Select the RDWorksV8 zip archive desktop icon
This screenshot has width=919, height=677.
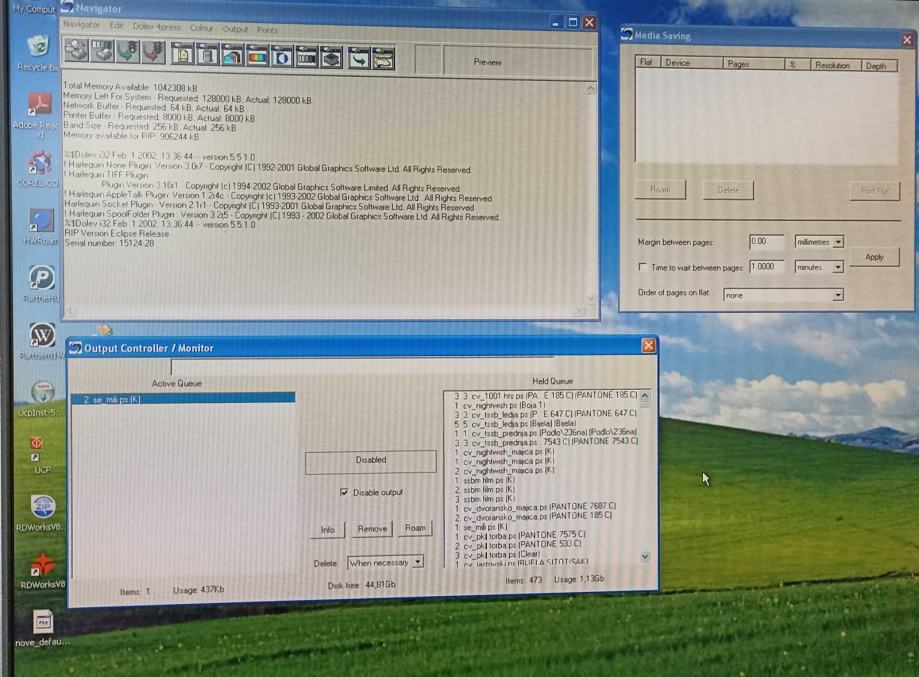(41, 513)
